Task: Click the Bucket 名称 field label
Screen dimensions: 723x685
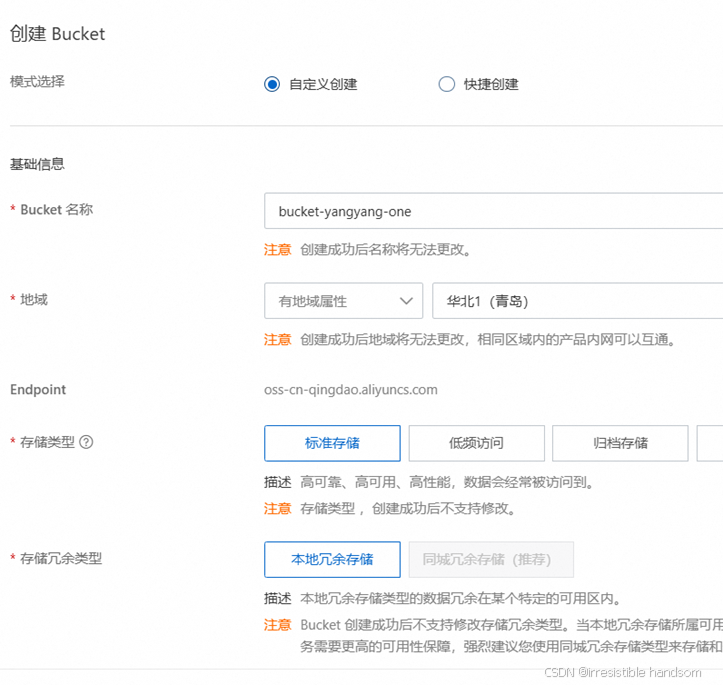Action: click(57, 209)
